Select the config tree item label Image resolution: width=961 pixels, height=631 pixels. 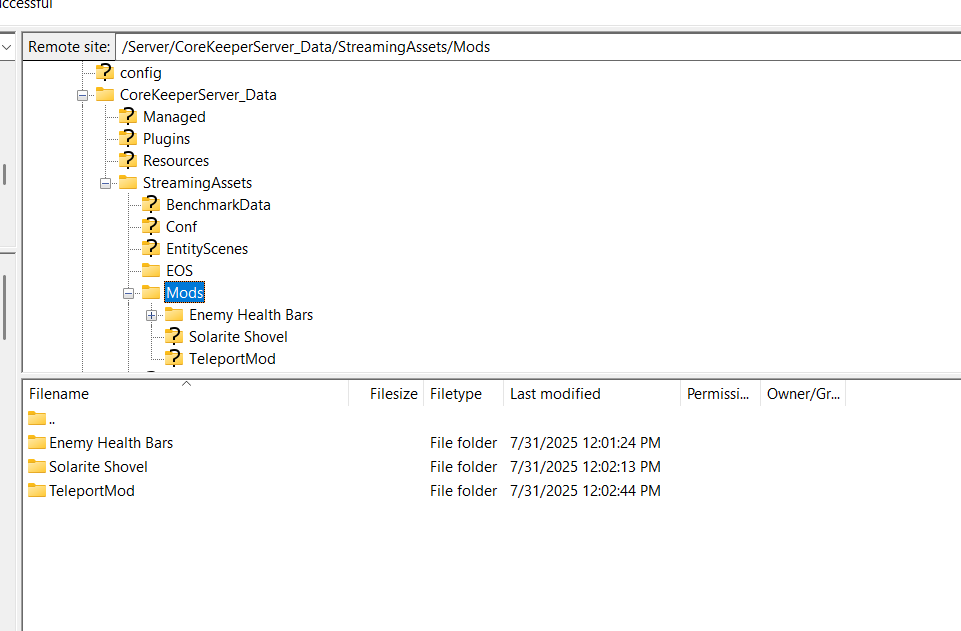coord(141,73)
